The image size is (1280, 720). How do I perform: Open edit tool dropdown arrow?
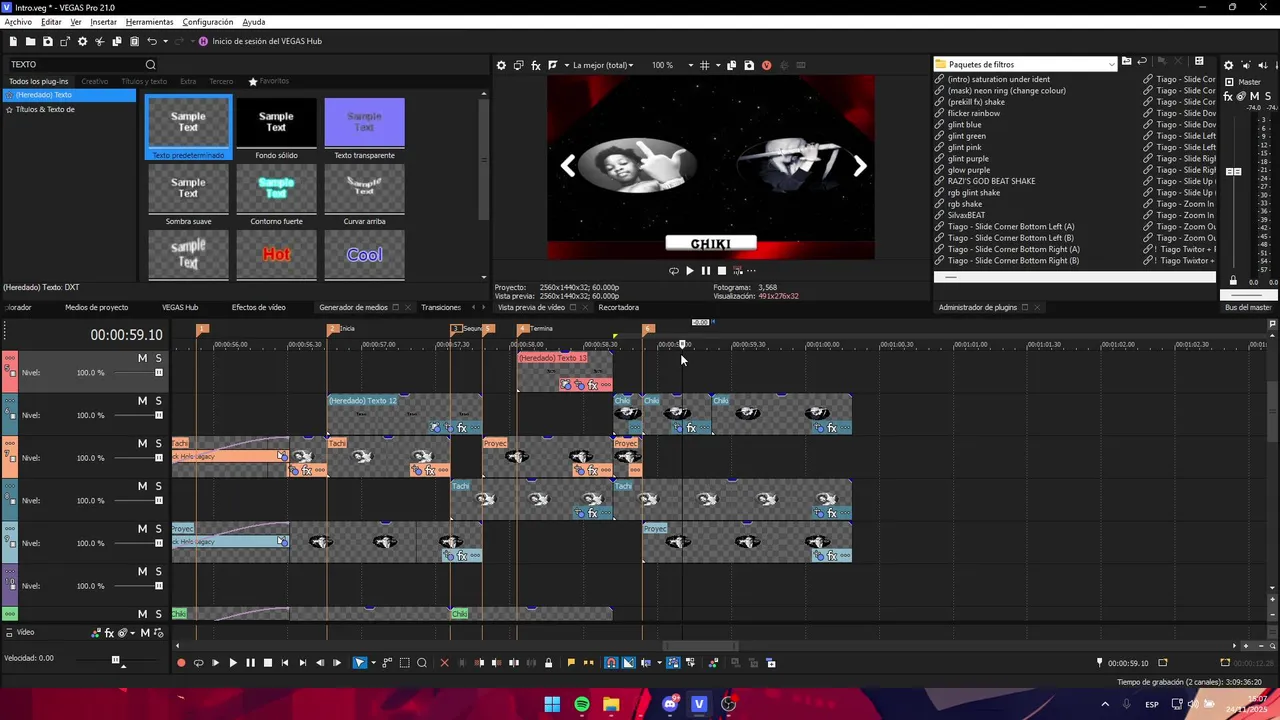(x=373, y=663)
